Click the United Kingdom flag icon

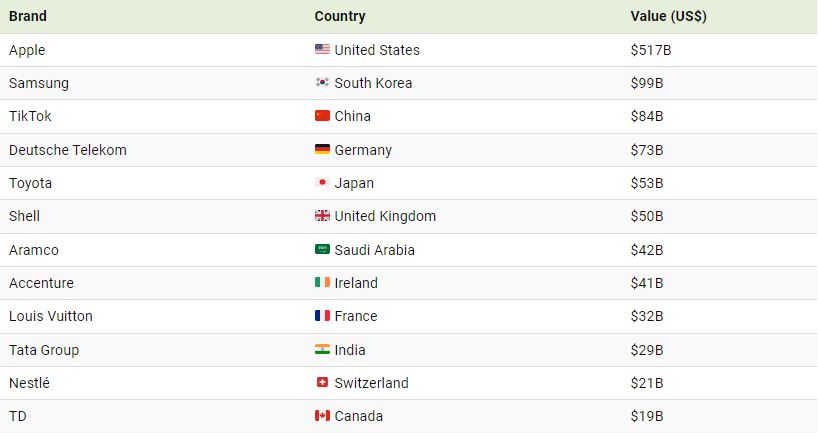pos(322,216)
